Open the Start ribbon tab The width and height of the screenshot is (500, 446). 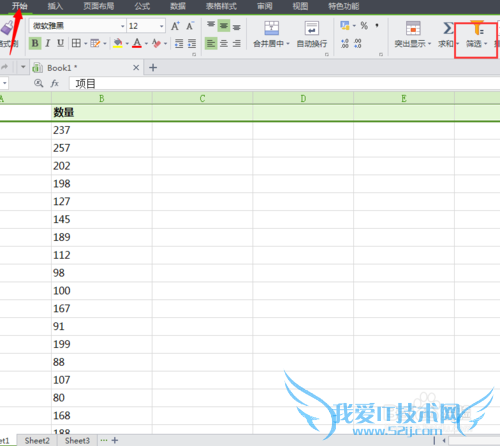pos(20,6)
